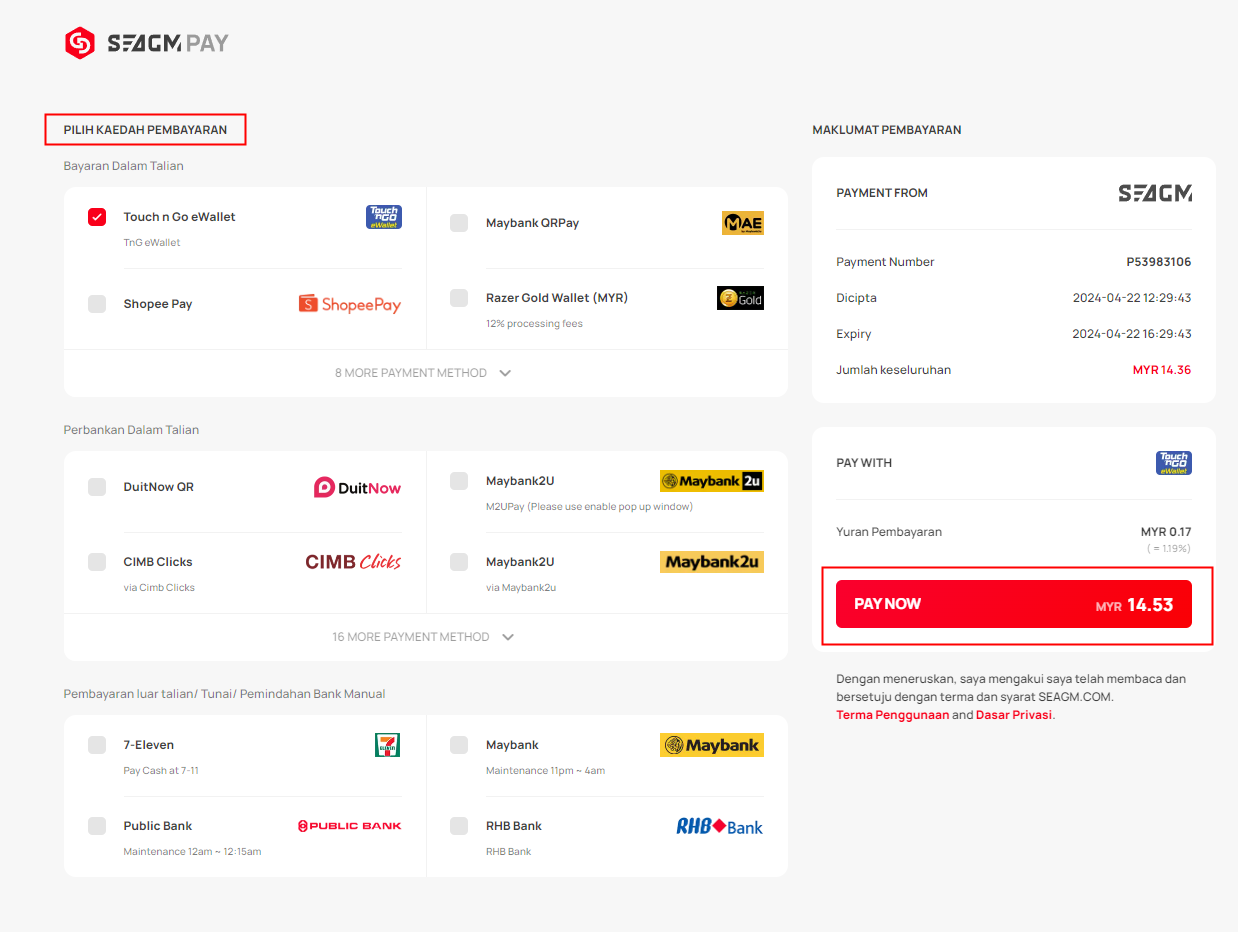Image resolution: width=1238 pixels, height=932 pixels.
Task: Click the 7-Eleven logo
Action: click(x=388, y=745)
